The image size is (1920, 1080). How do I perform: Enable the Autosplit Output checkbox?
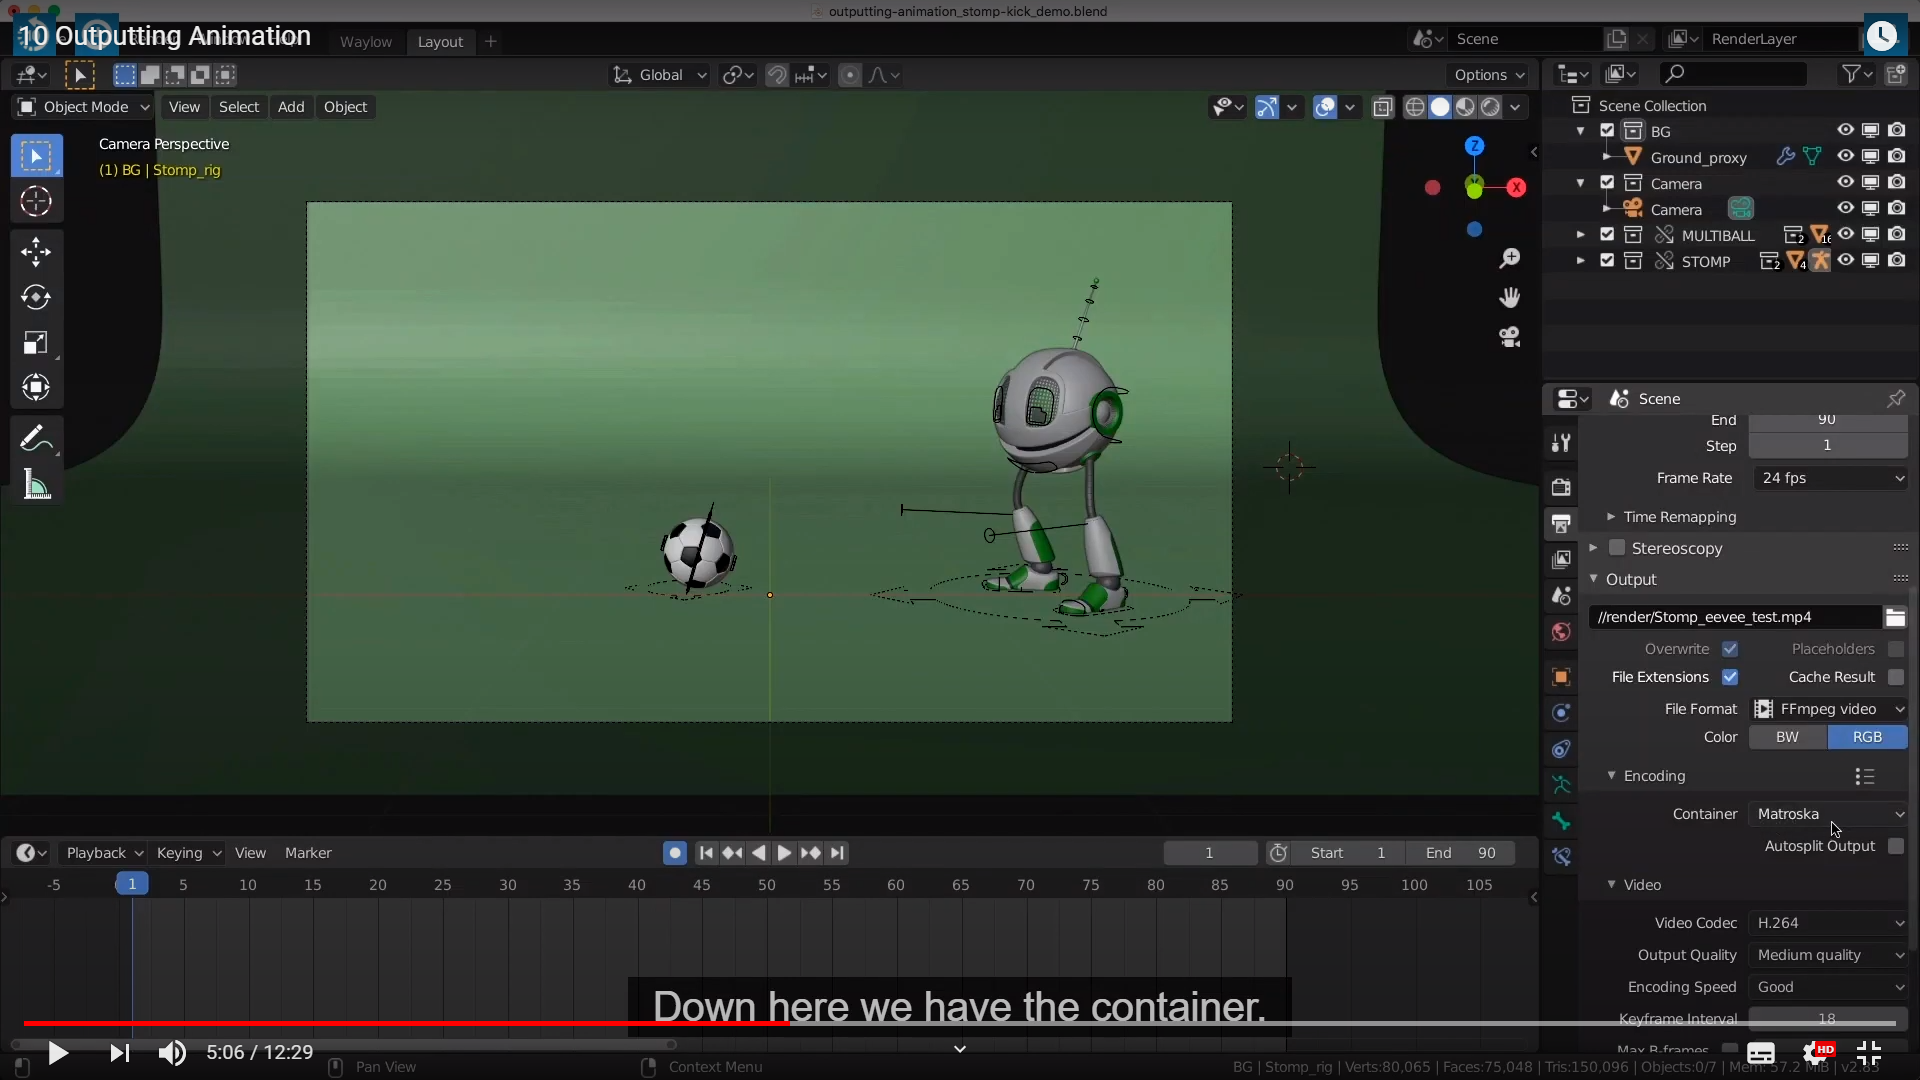[x=1895, y=846]
